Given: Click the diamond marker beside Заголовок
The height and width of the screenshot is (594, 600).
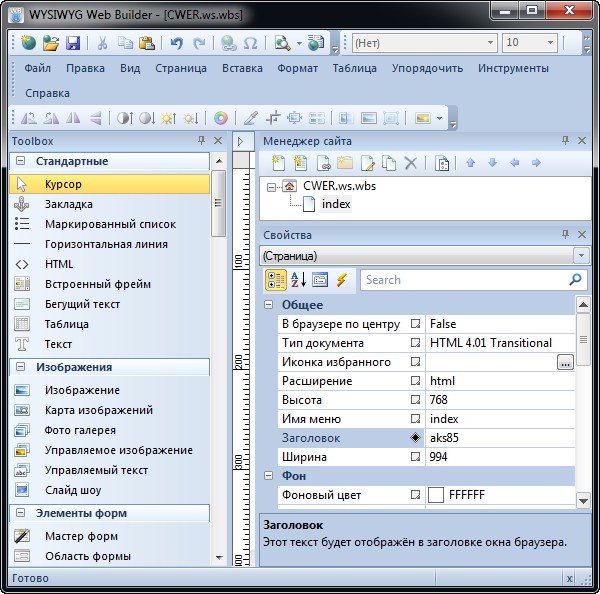Looking at the screenshot, I should (x=415, y=437).
